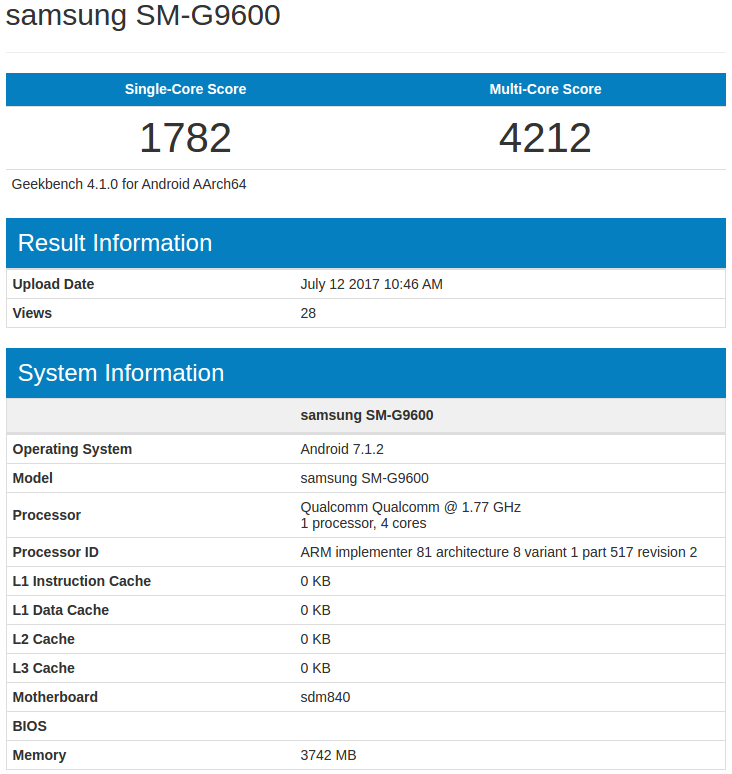The height and width of the screenshot is (774, 732).
Task: Click the Qualcomm @ 1.77 GHz processor value
Action: tap(410, 507)
